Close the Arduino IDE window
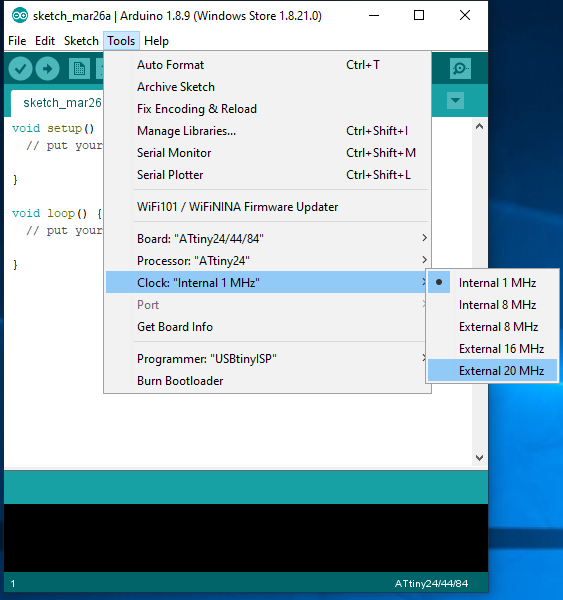Screen dimensions: 563x600 click(x=465, y=15)
